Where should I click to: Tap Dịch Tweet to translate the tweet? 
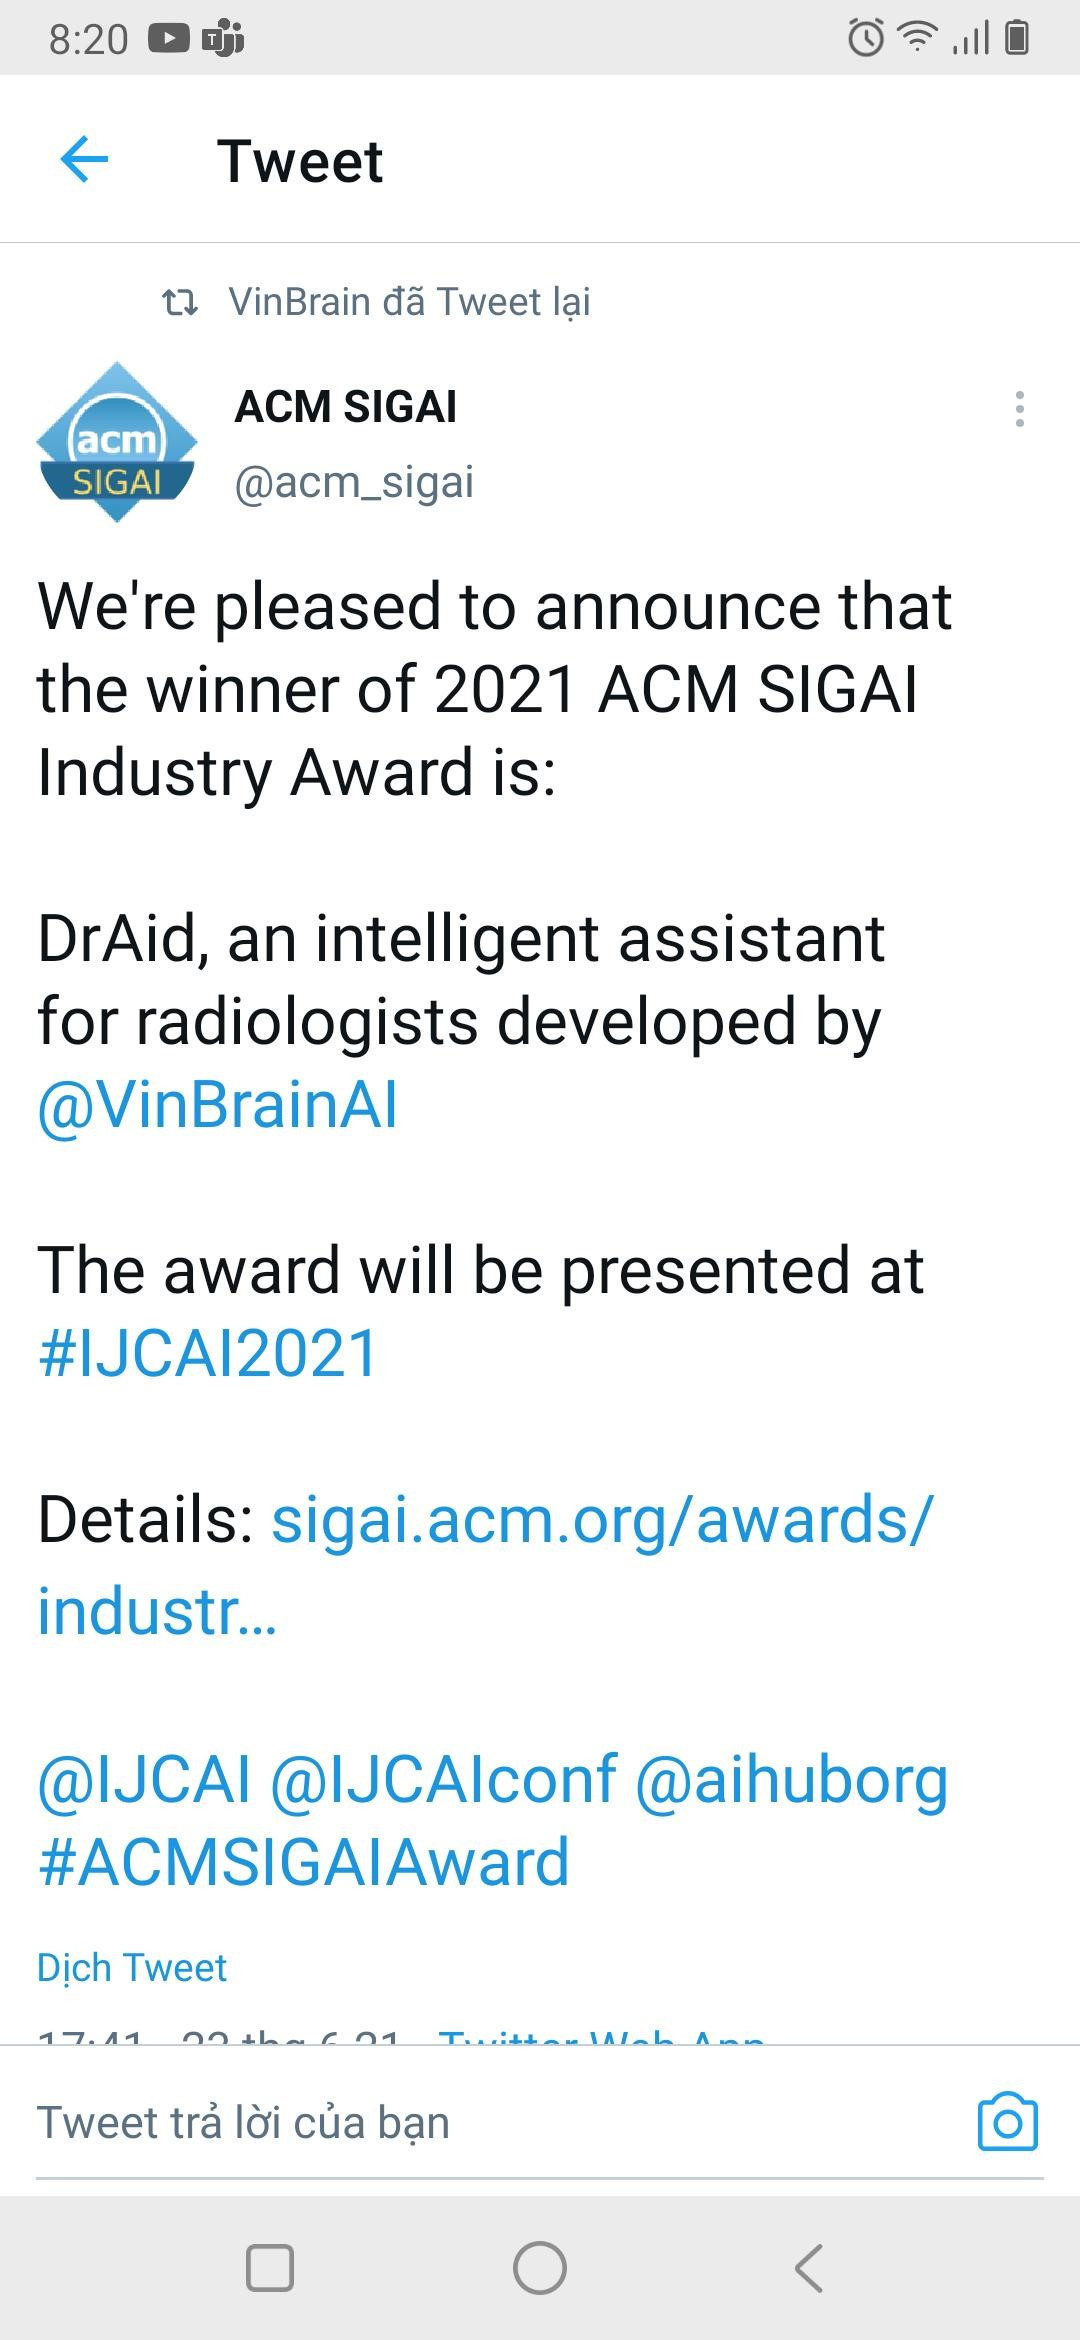(x=132, y=1967)
